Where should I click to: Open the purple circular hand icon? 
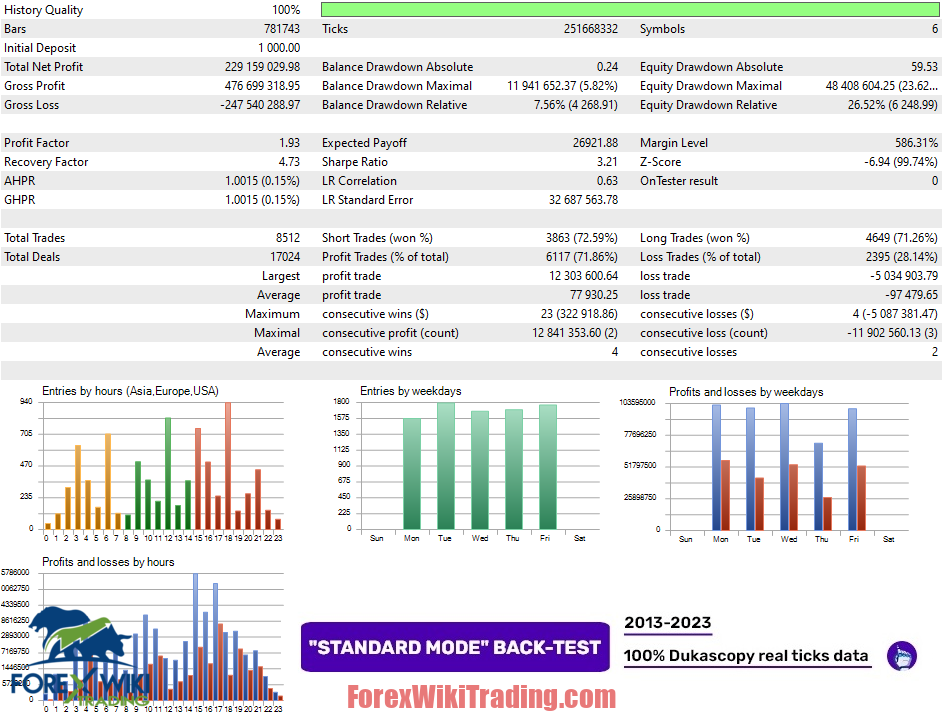(902, 655)
